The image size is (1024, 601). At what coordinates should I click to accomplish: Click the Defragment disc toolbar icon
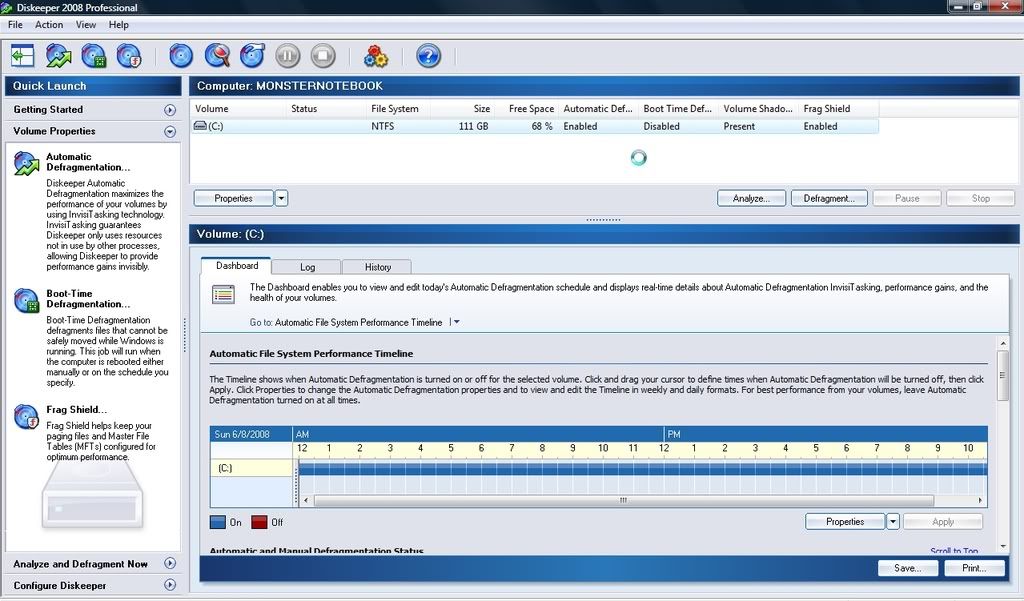(252, 56)
